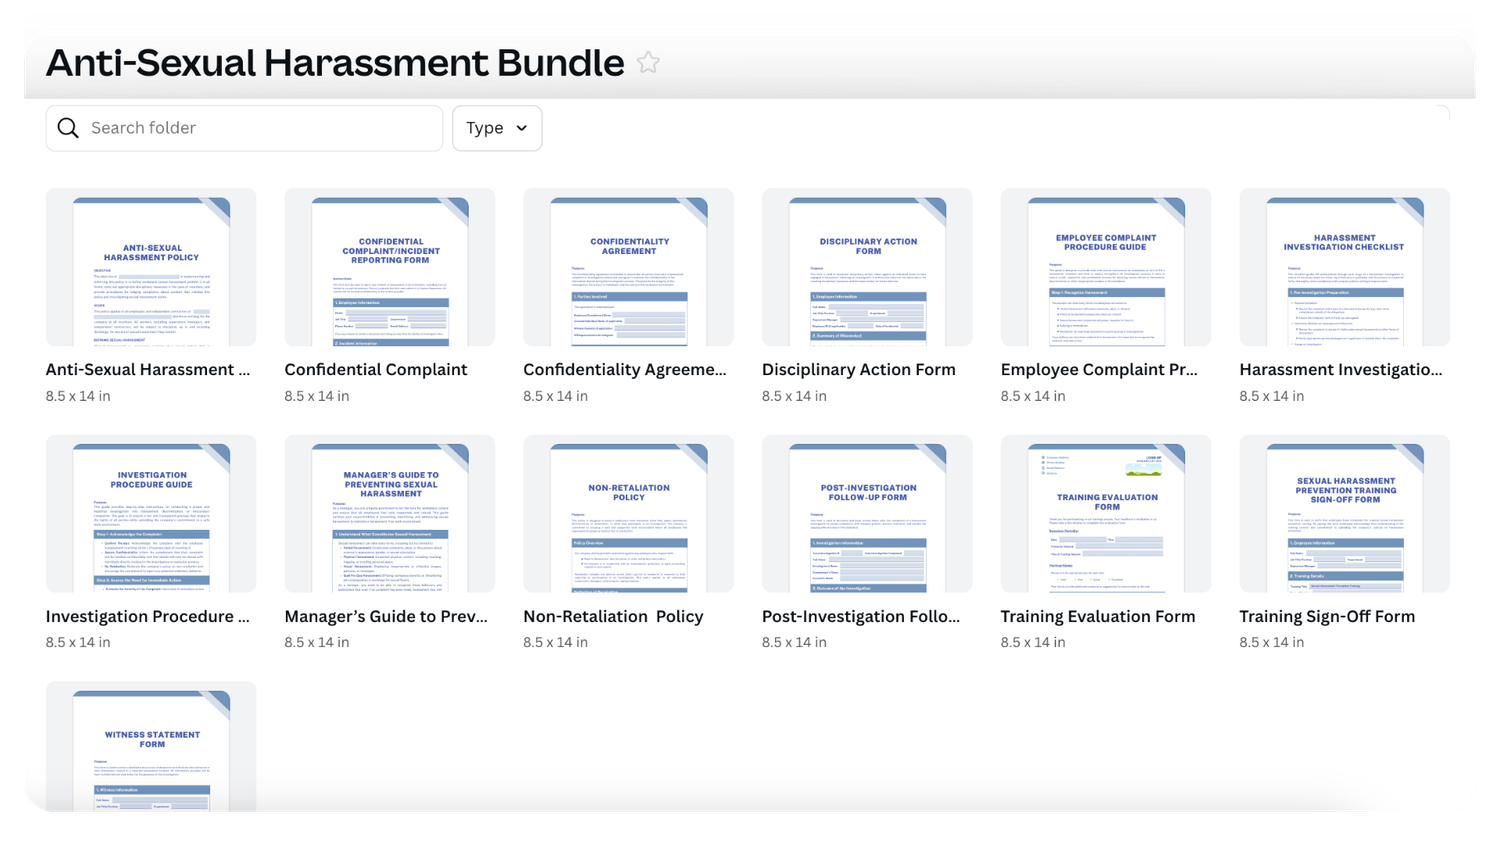Viewport: 1500px width, 844px height.
Task: Open Anti-Sexual Harassment Policy thumbnail
Action: 151,267
